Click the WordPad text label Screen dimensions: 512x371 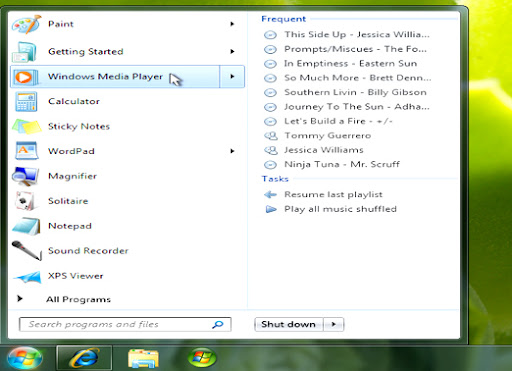coord(71,151)
